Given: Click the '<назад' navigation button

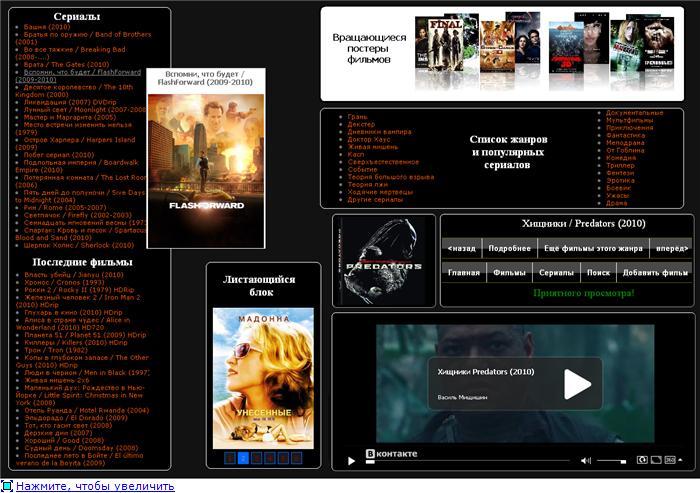Looking at the screenshot, I should pyautogui.click(x=462, y=248).
